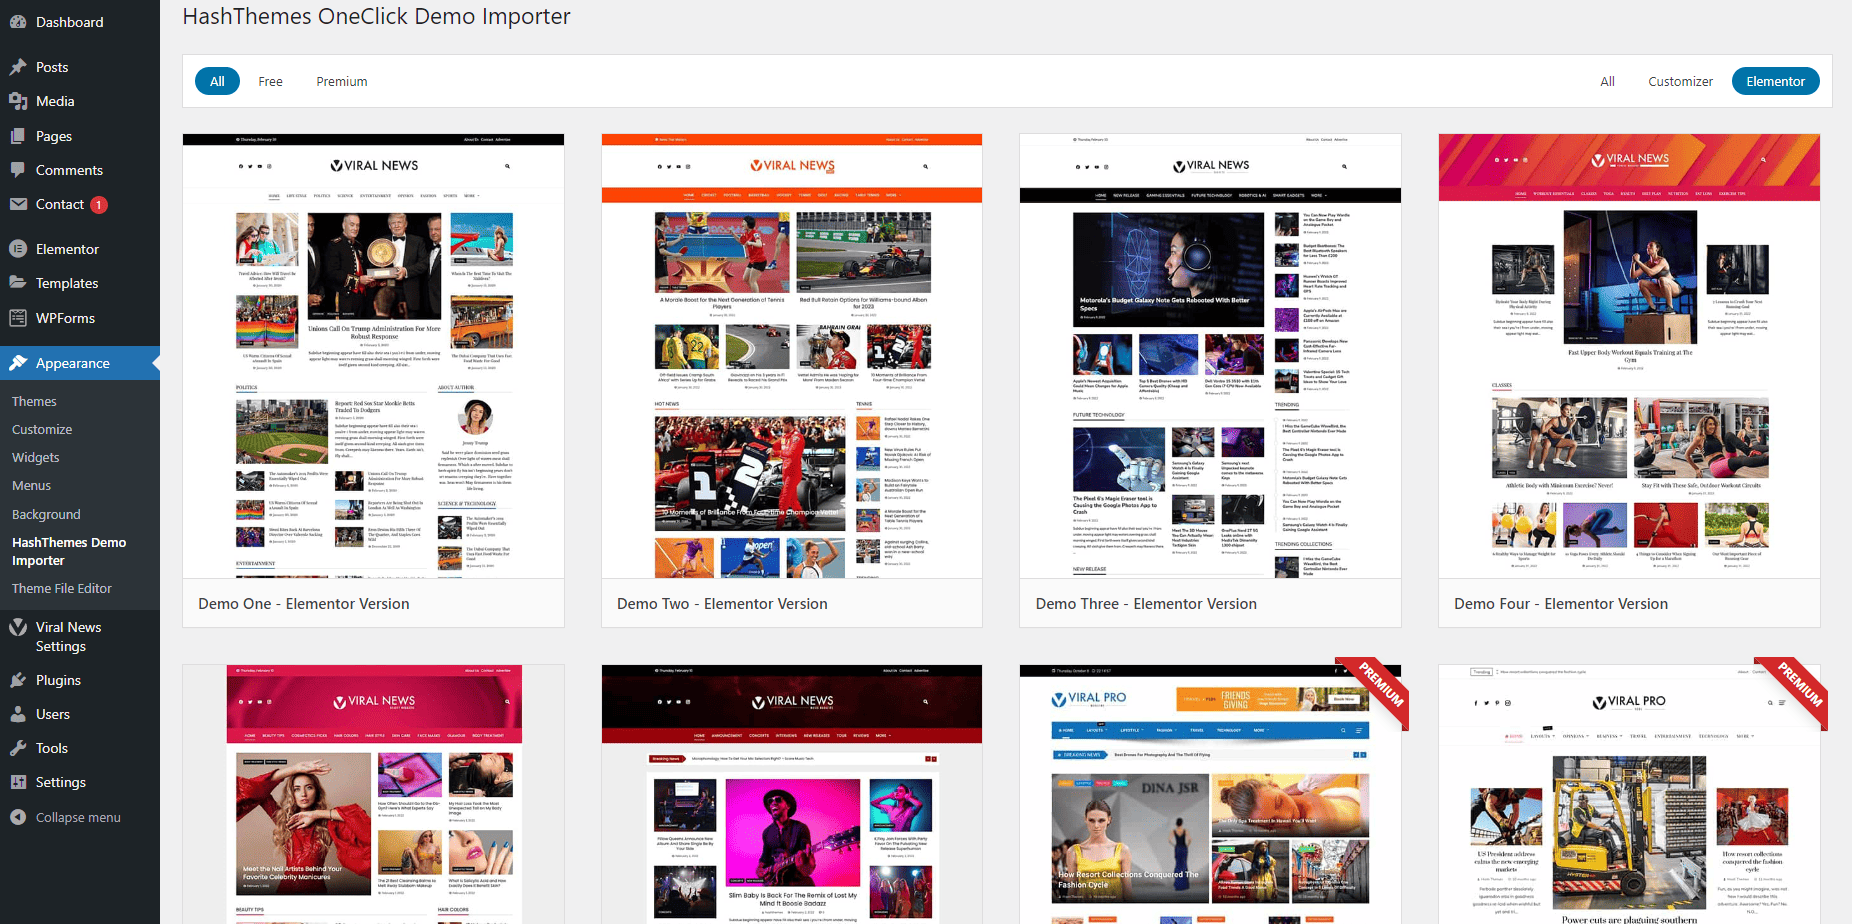Filter demos by Free
Screen dimensions: 1852x924
point(270,81)
